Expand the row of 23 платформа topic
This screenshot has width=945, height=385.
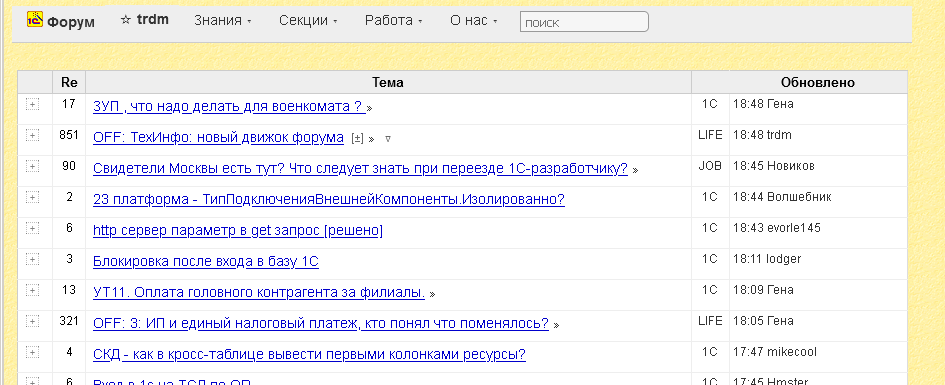pos(33,197)
